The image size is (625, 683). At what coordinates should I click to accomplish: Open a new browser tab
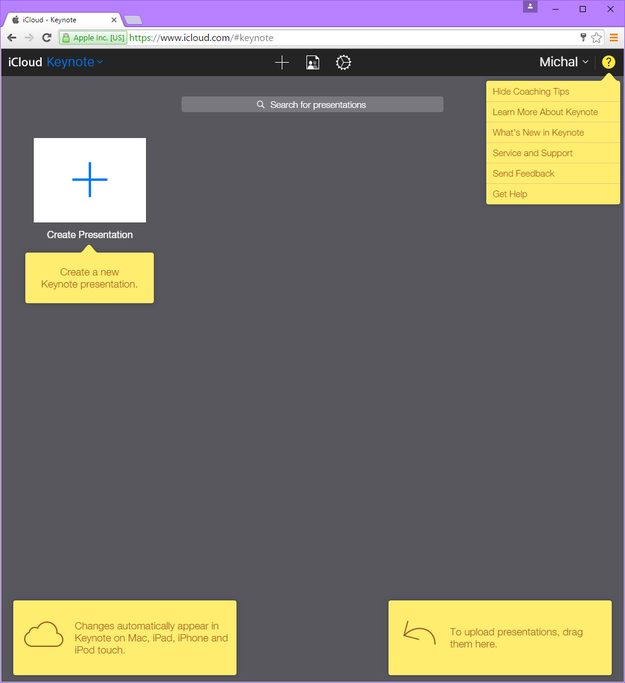133,20
